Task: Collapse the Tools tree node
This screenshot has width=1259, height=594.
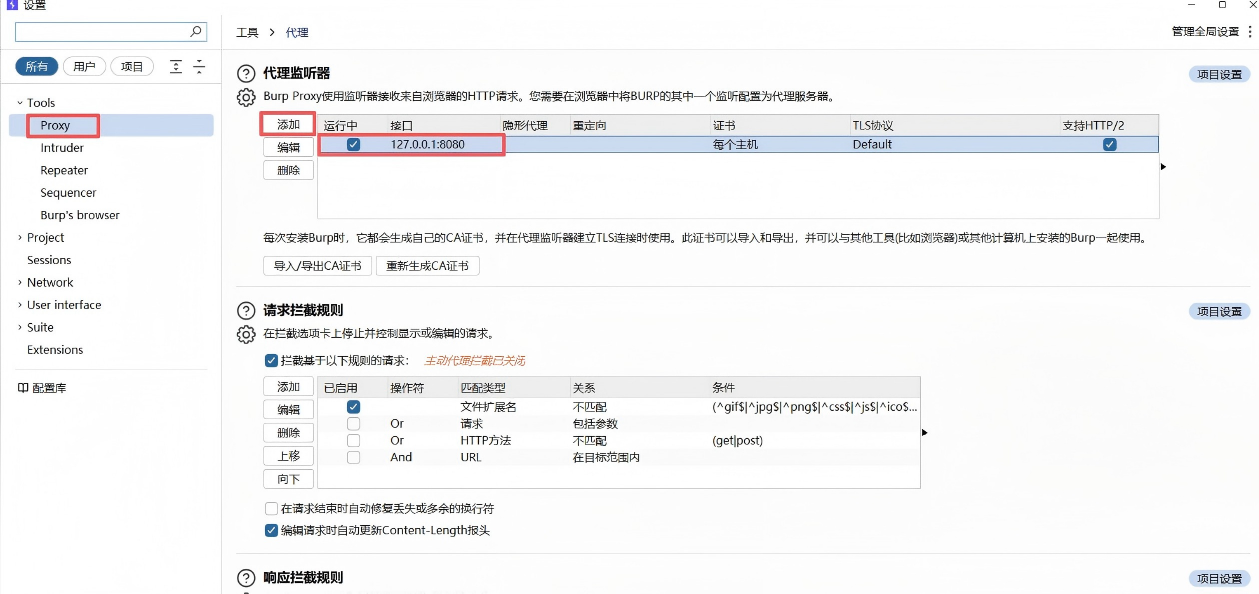Action: coord(19,103)
